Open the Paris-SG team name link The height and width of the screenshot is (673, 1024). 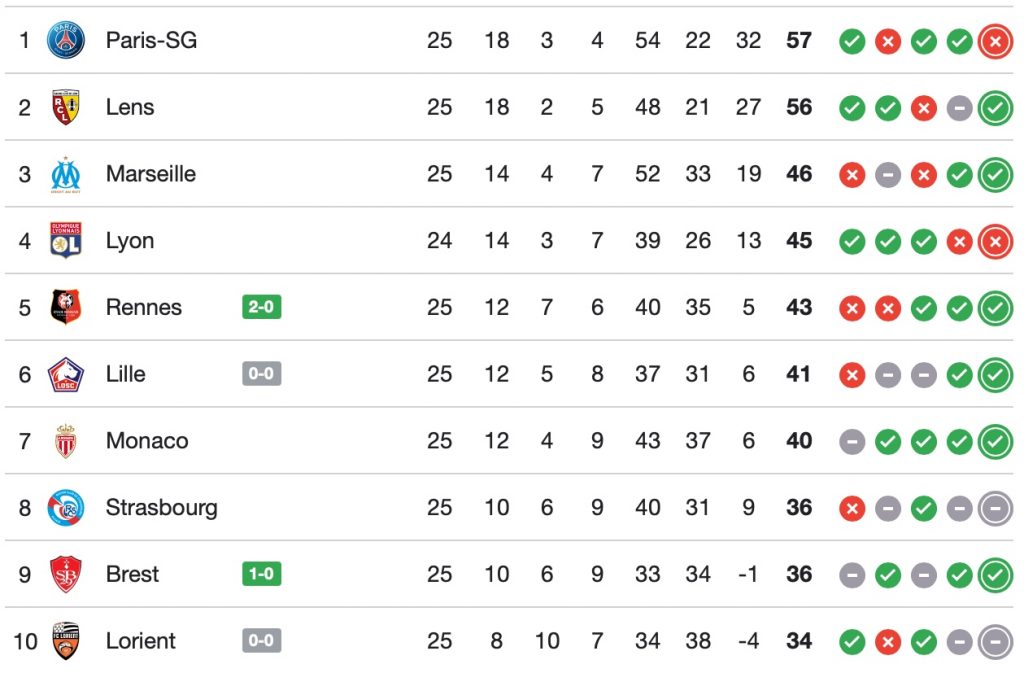(x=151, y=41)
